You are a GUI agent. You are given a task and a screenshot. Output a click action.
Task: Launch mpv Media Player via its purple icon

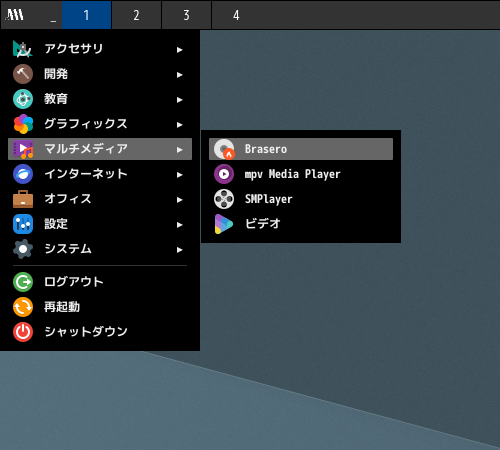224,174
